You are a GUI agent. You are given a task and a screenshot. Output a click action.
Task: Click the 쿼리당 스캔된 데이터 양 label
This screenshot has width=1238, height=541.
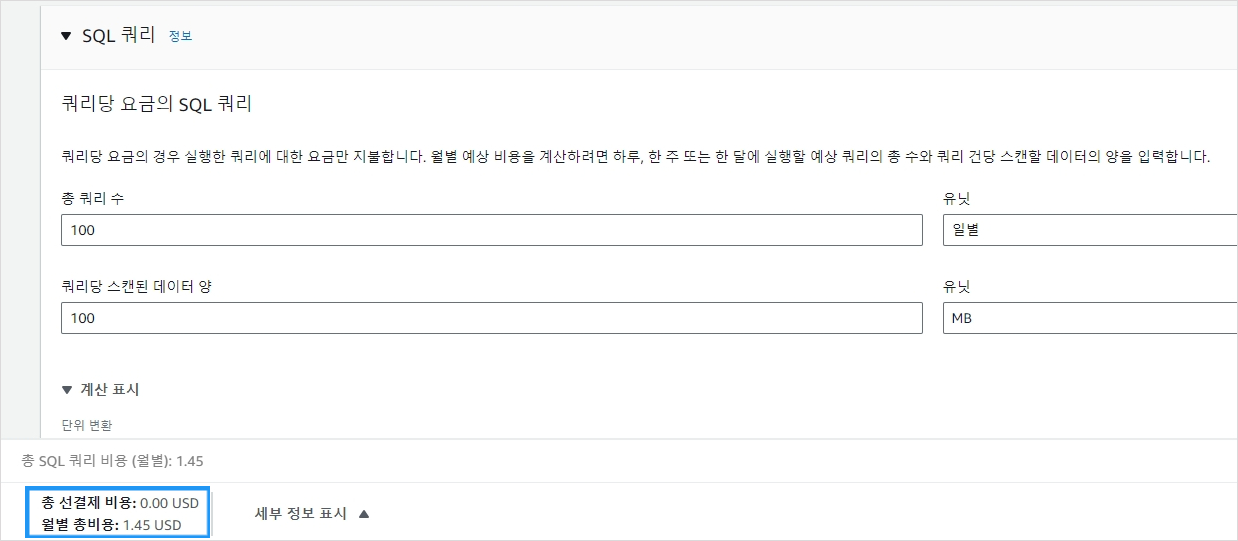136,286
